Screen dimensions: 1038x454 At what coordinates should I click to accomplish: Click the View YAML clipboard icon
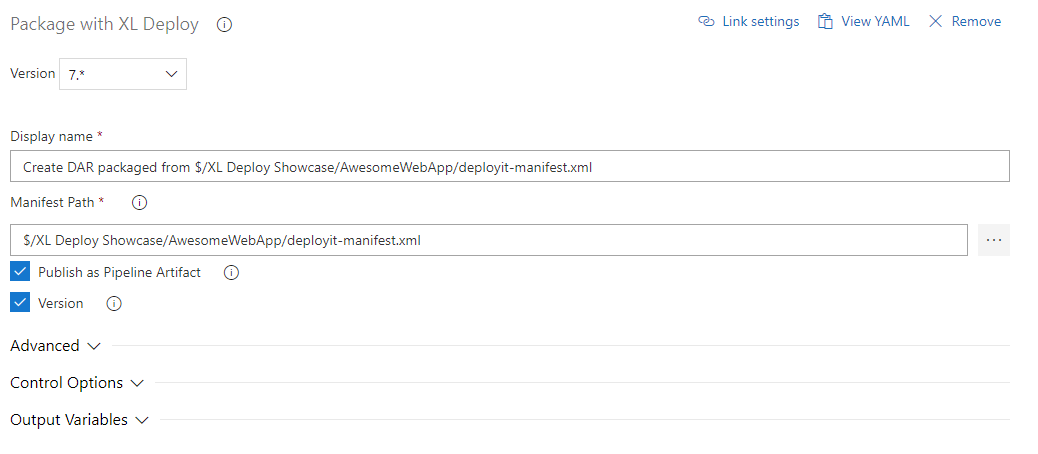tap(825, 21)
